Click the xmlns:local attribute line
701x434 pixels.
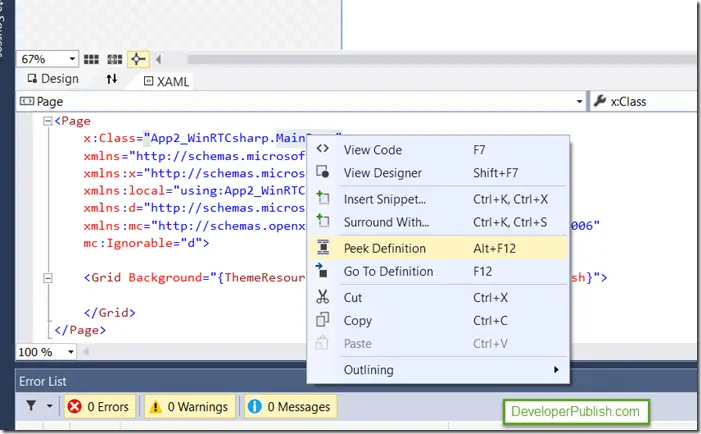click(x=195, y=191)
